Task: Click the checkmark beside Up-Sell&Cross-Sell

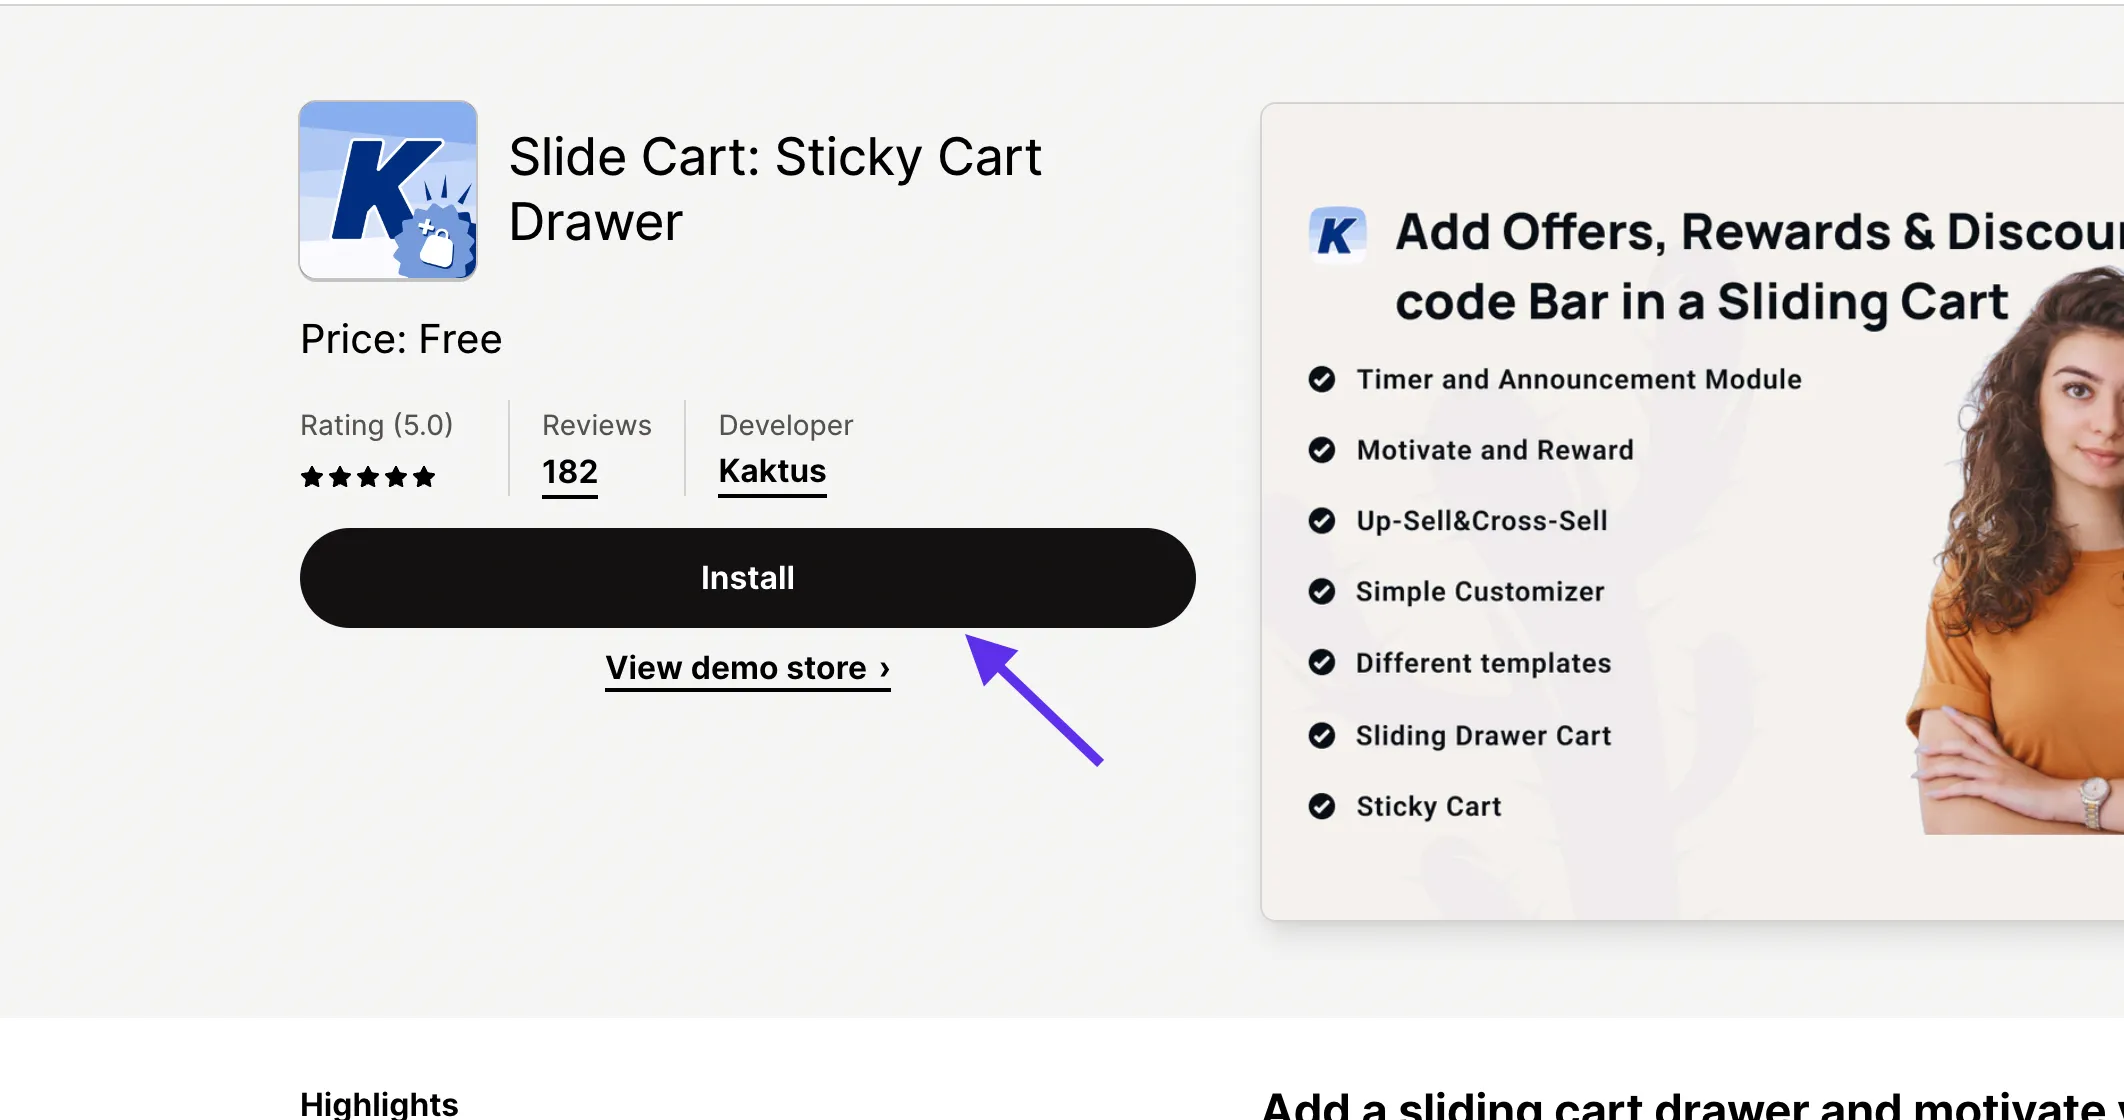Action: (1322, 521)
